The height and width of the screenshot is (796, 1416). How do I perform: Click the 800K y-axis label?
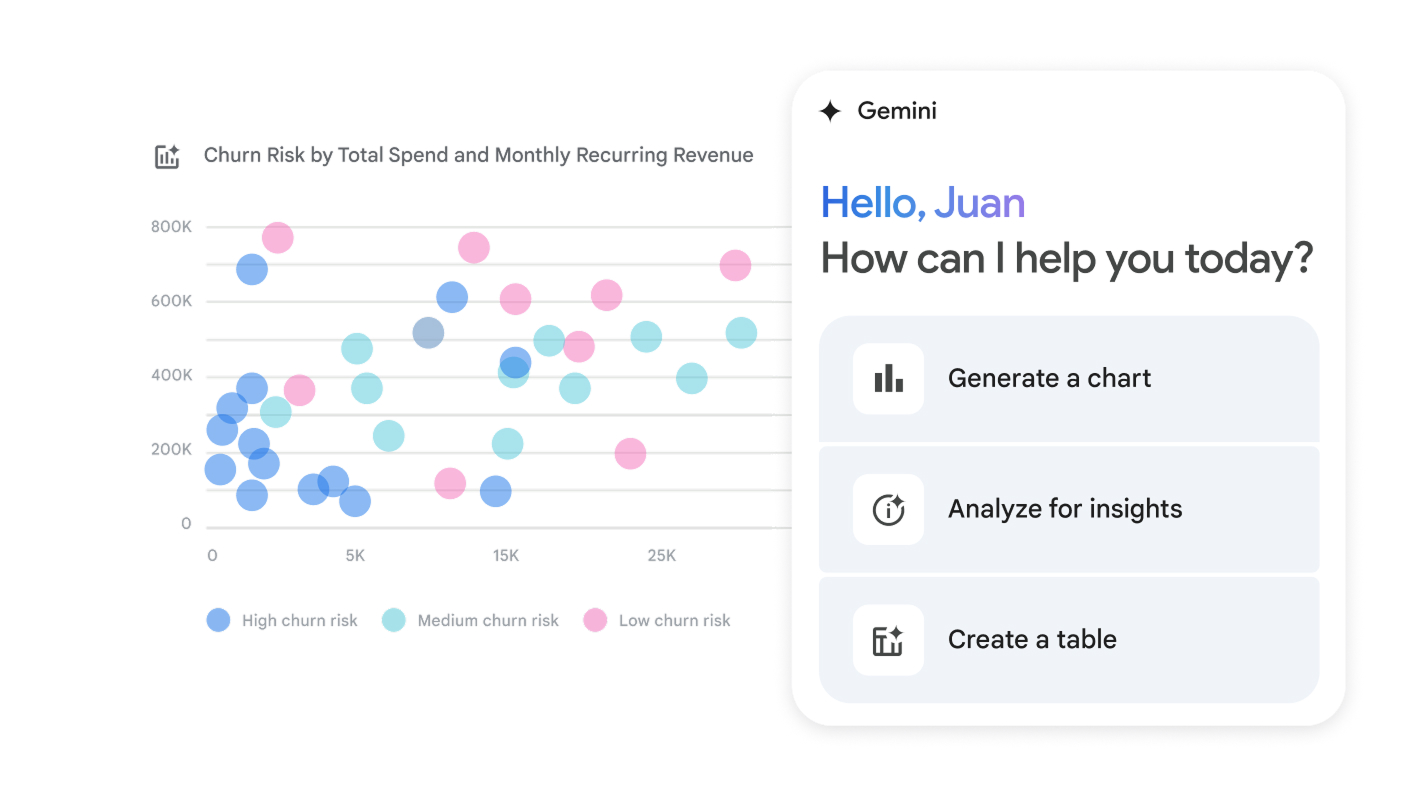coord(172,227)
